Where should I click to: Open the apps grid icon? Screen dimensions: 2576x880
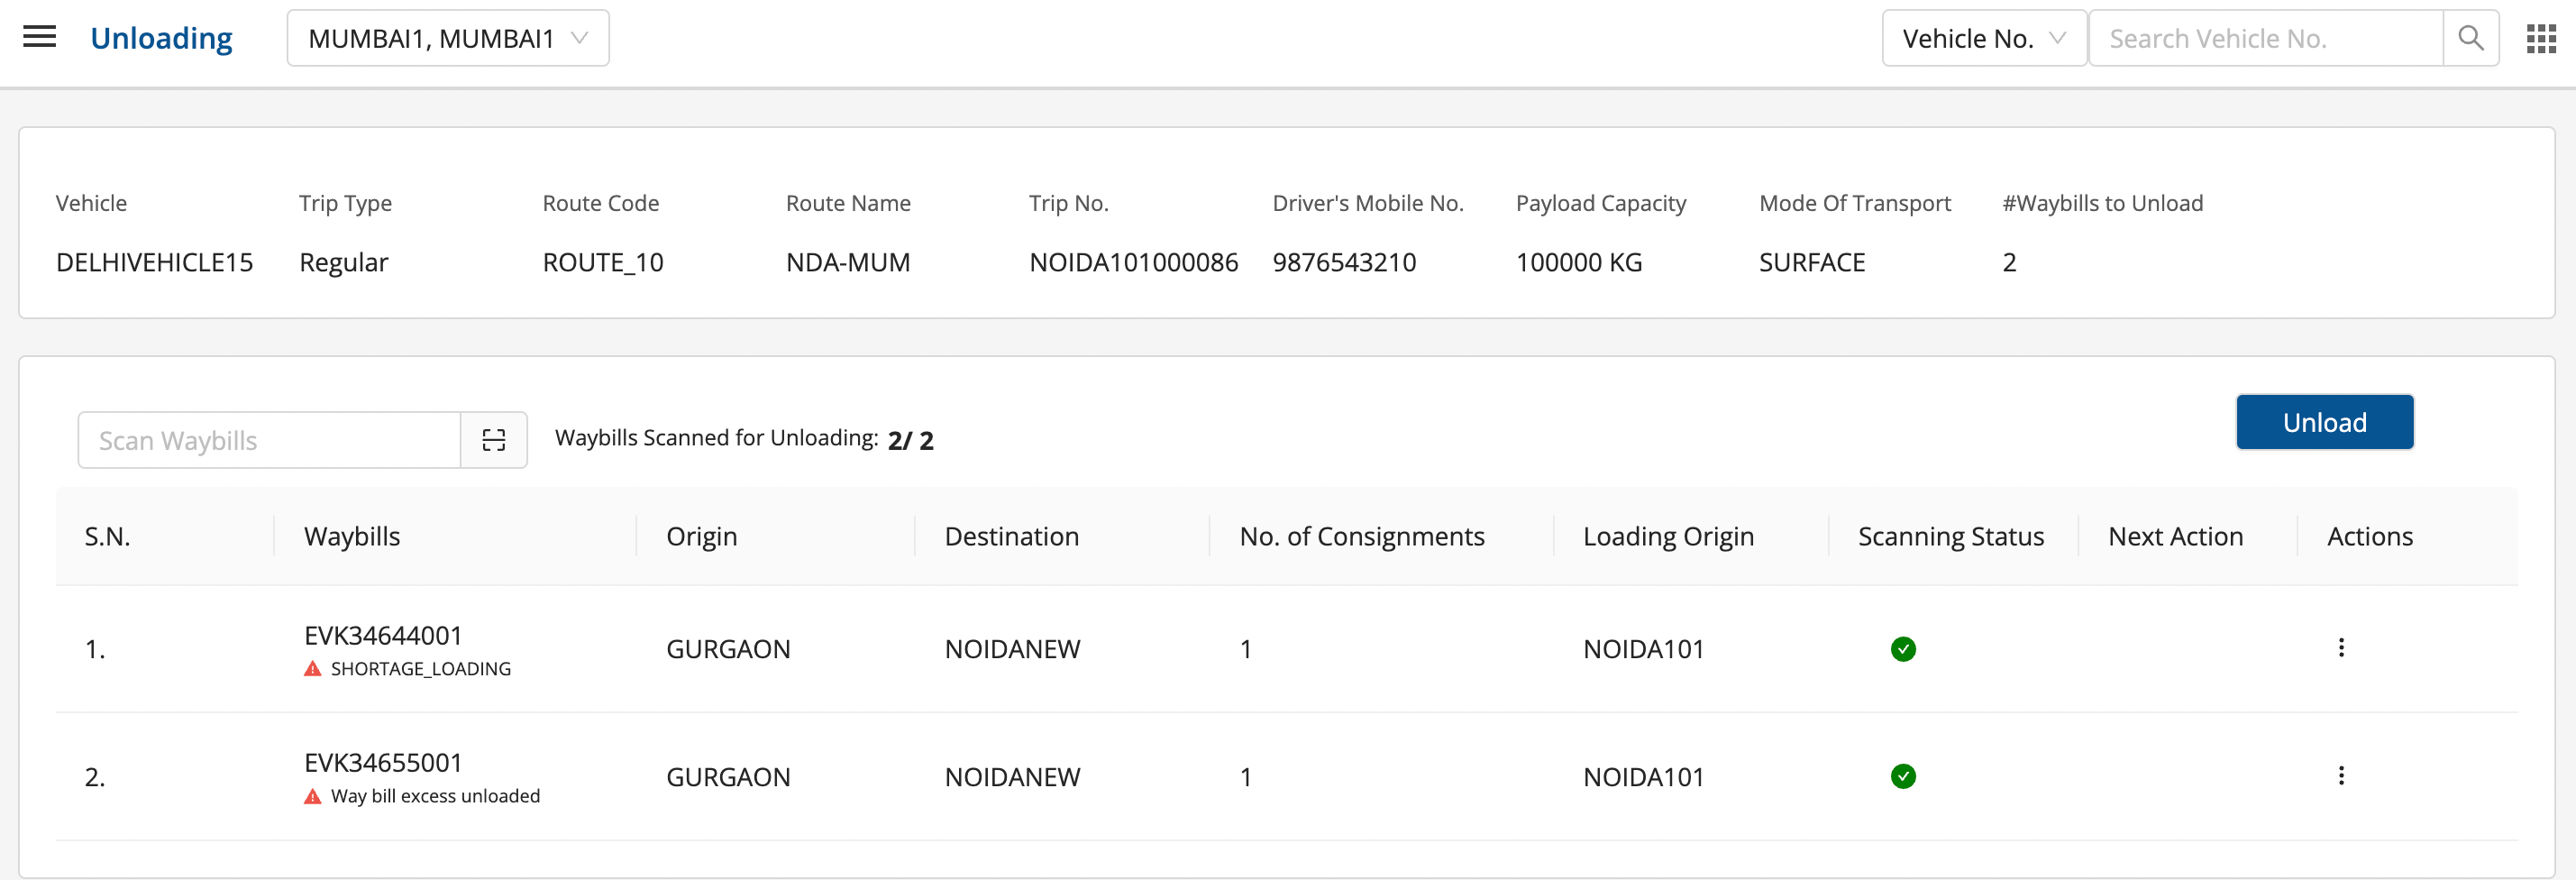pyautogui.click(x=2540, y=38)
